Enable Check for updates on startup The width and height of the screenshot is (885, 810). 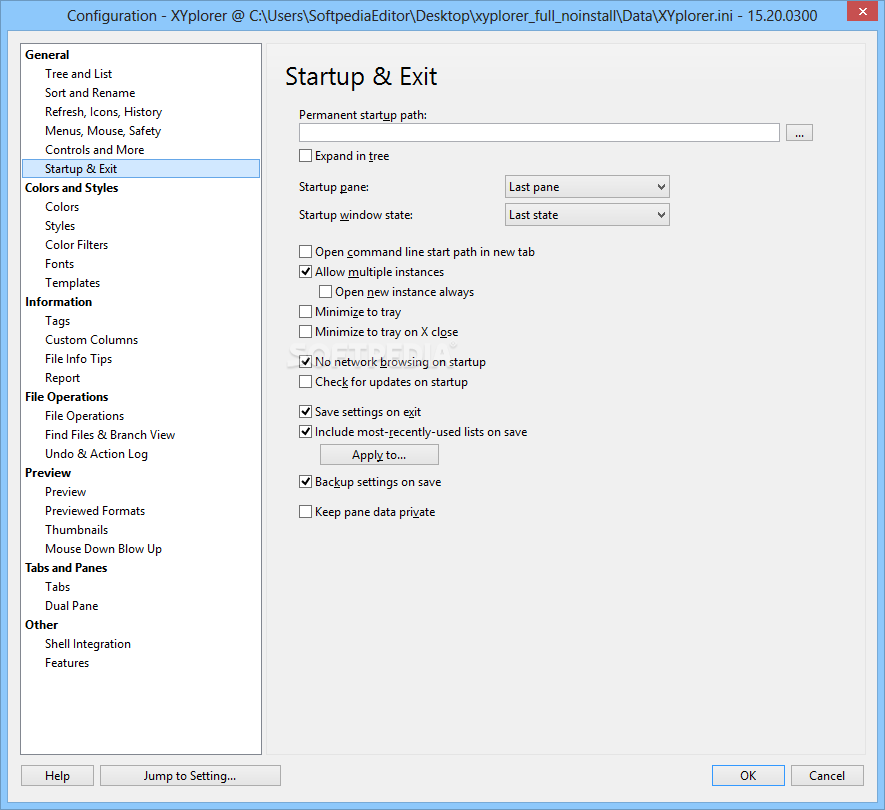[305, 382]
